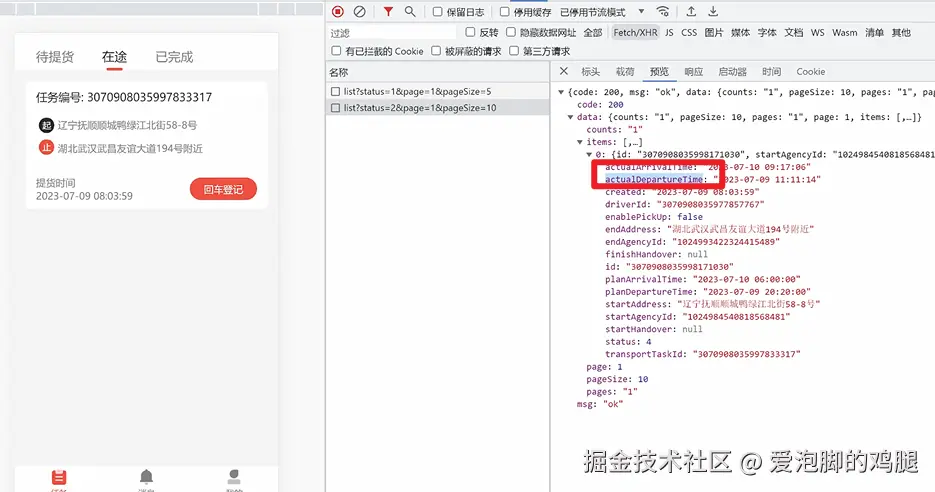The width and height of the screenshot is (935, 492).
Task: Collapse the data object node
Action: coord(571,117)
